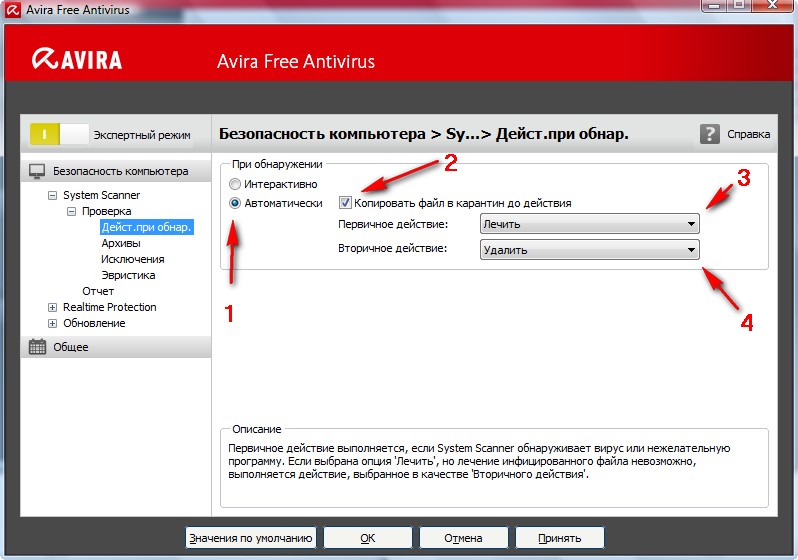Toggle the Экспертный режим switch
The width and height of the screenshot is (798, 560).
pyautogui.click(x=59, y=134)
